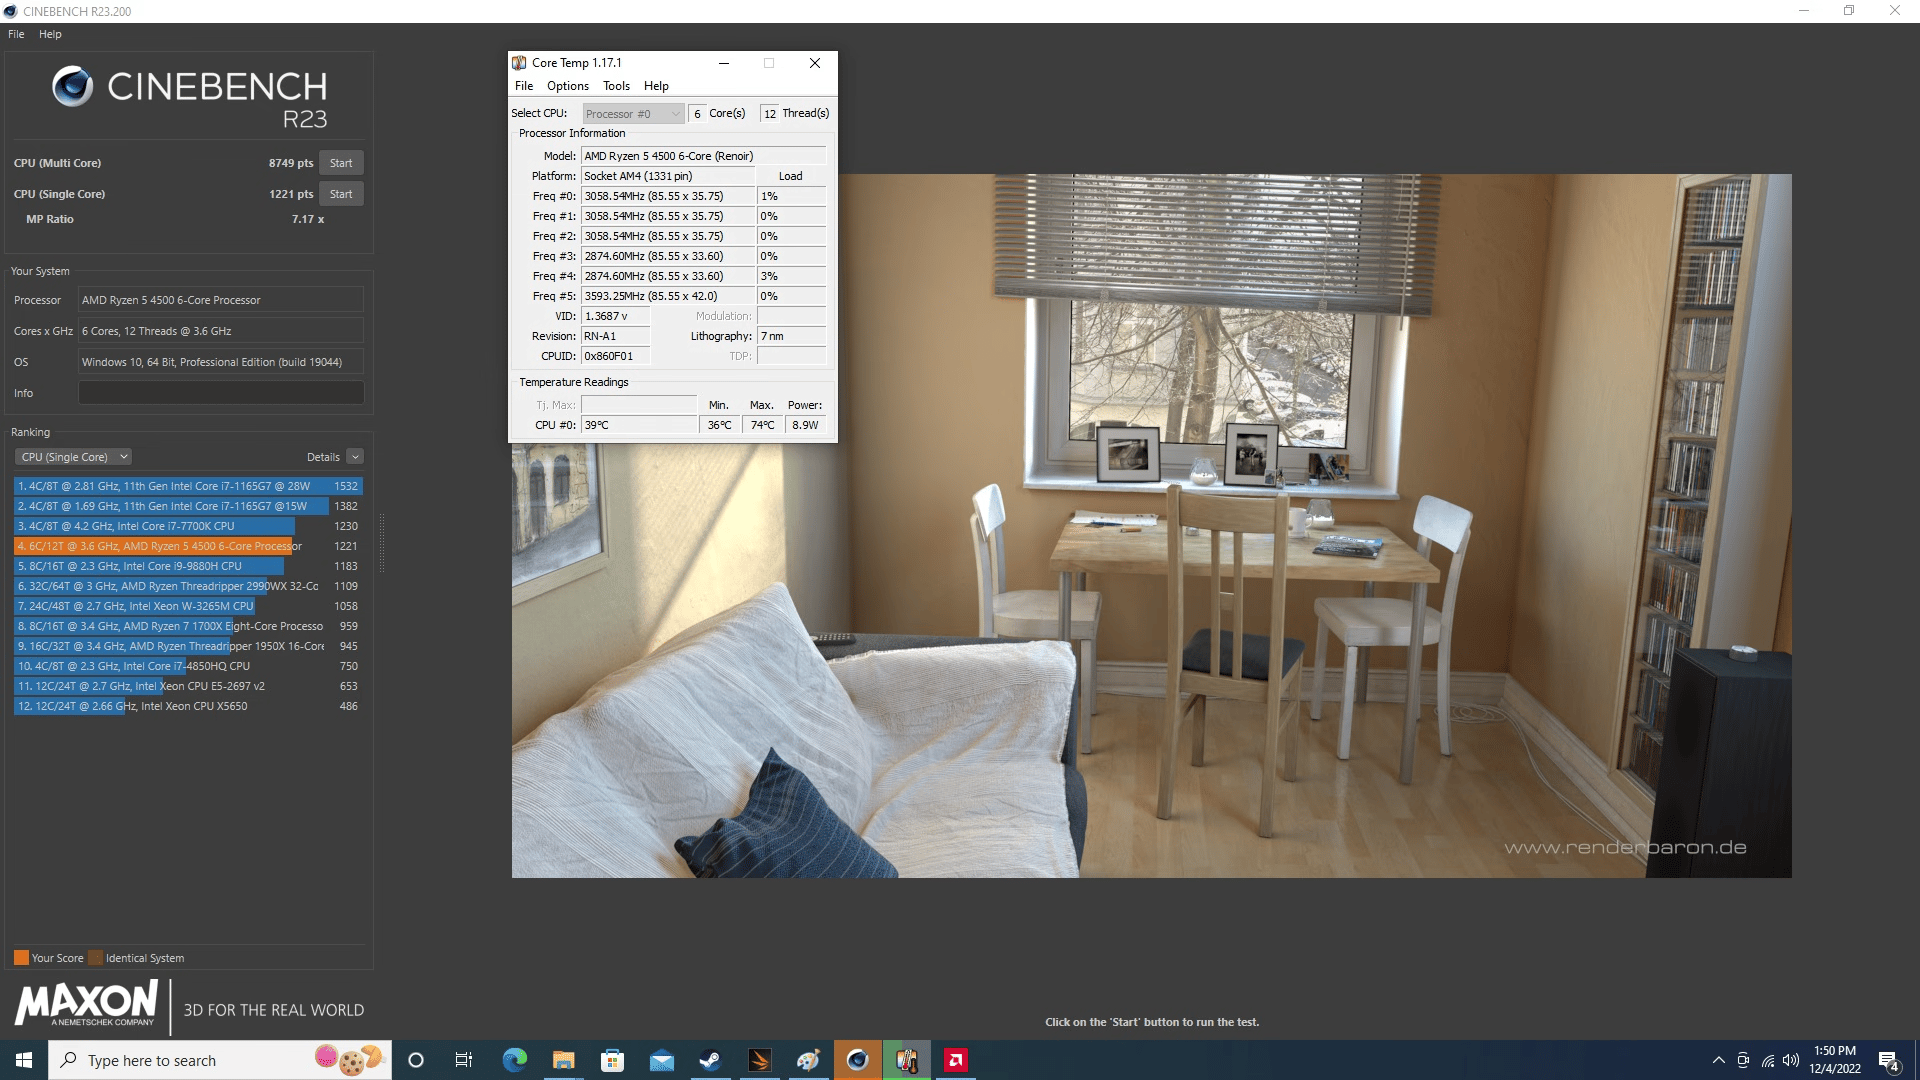Image resolution: width=1920 pixels, height=1080 pixels.
Task: Click the Cinebench Processor name field
Action: (x=221, y=300)
